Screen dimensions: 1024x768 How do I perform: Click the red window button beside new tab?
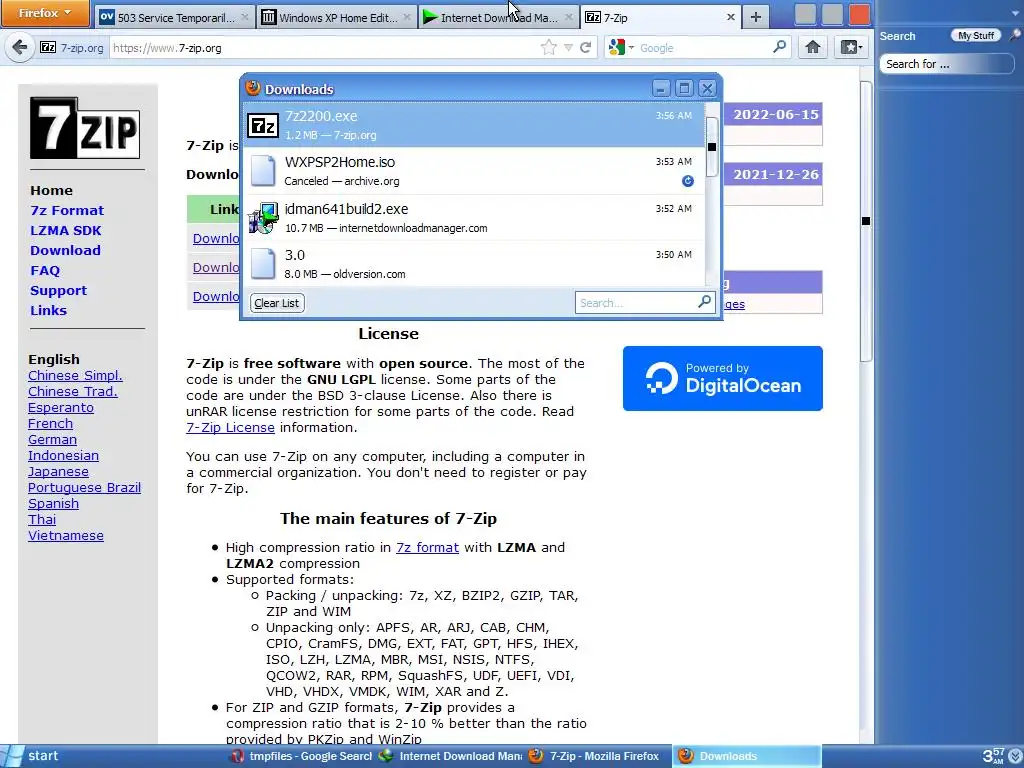859,15
